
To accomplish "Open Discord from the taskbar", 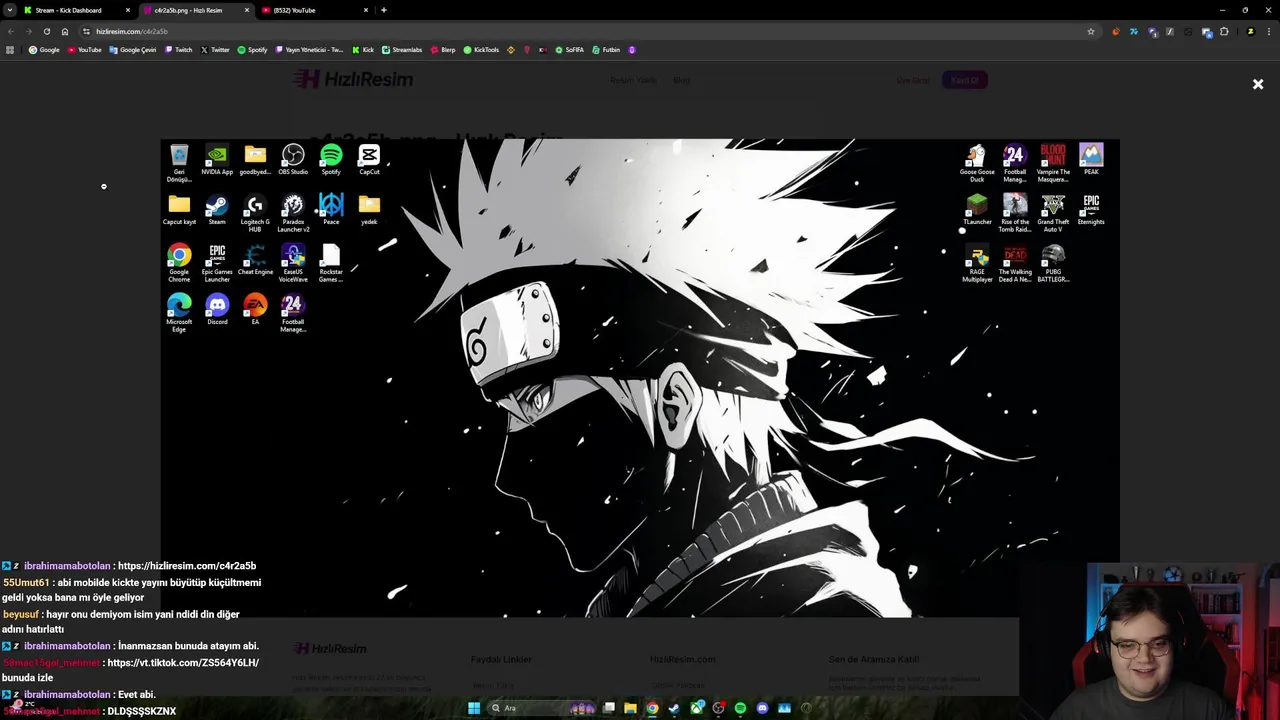I will pyautogui.click(x=762, y=708).
